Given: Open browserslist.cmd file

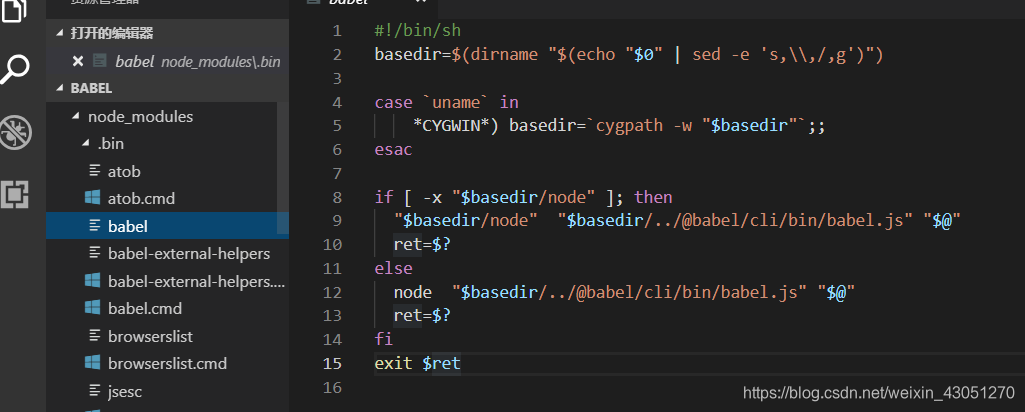Looking at the screenshot, I should [x=167, y=363].
